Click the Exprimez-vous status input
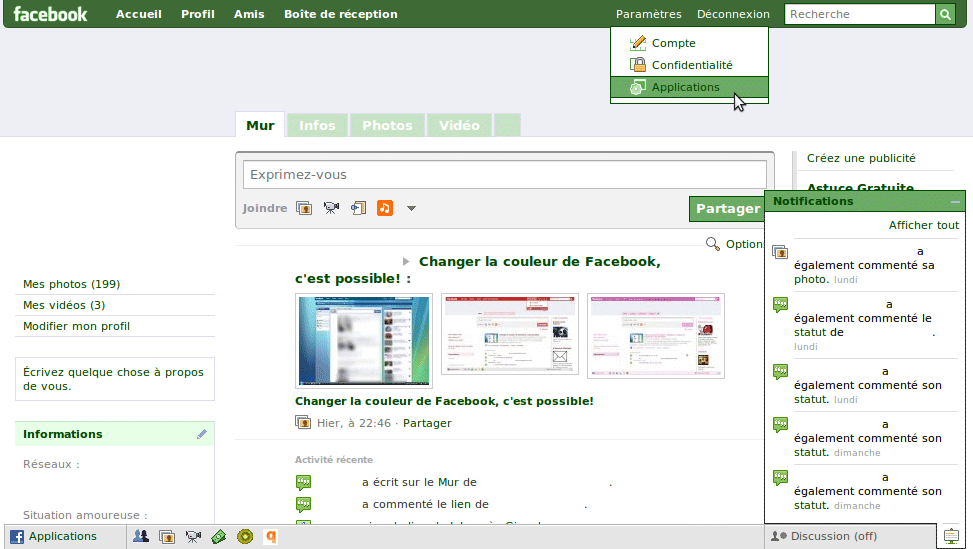 504,175
